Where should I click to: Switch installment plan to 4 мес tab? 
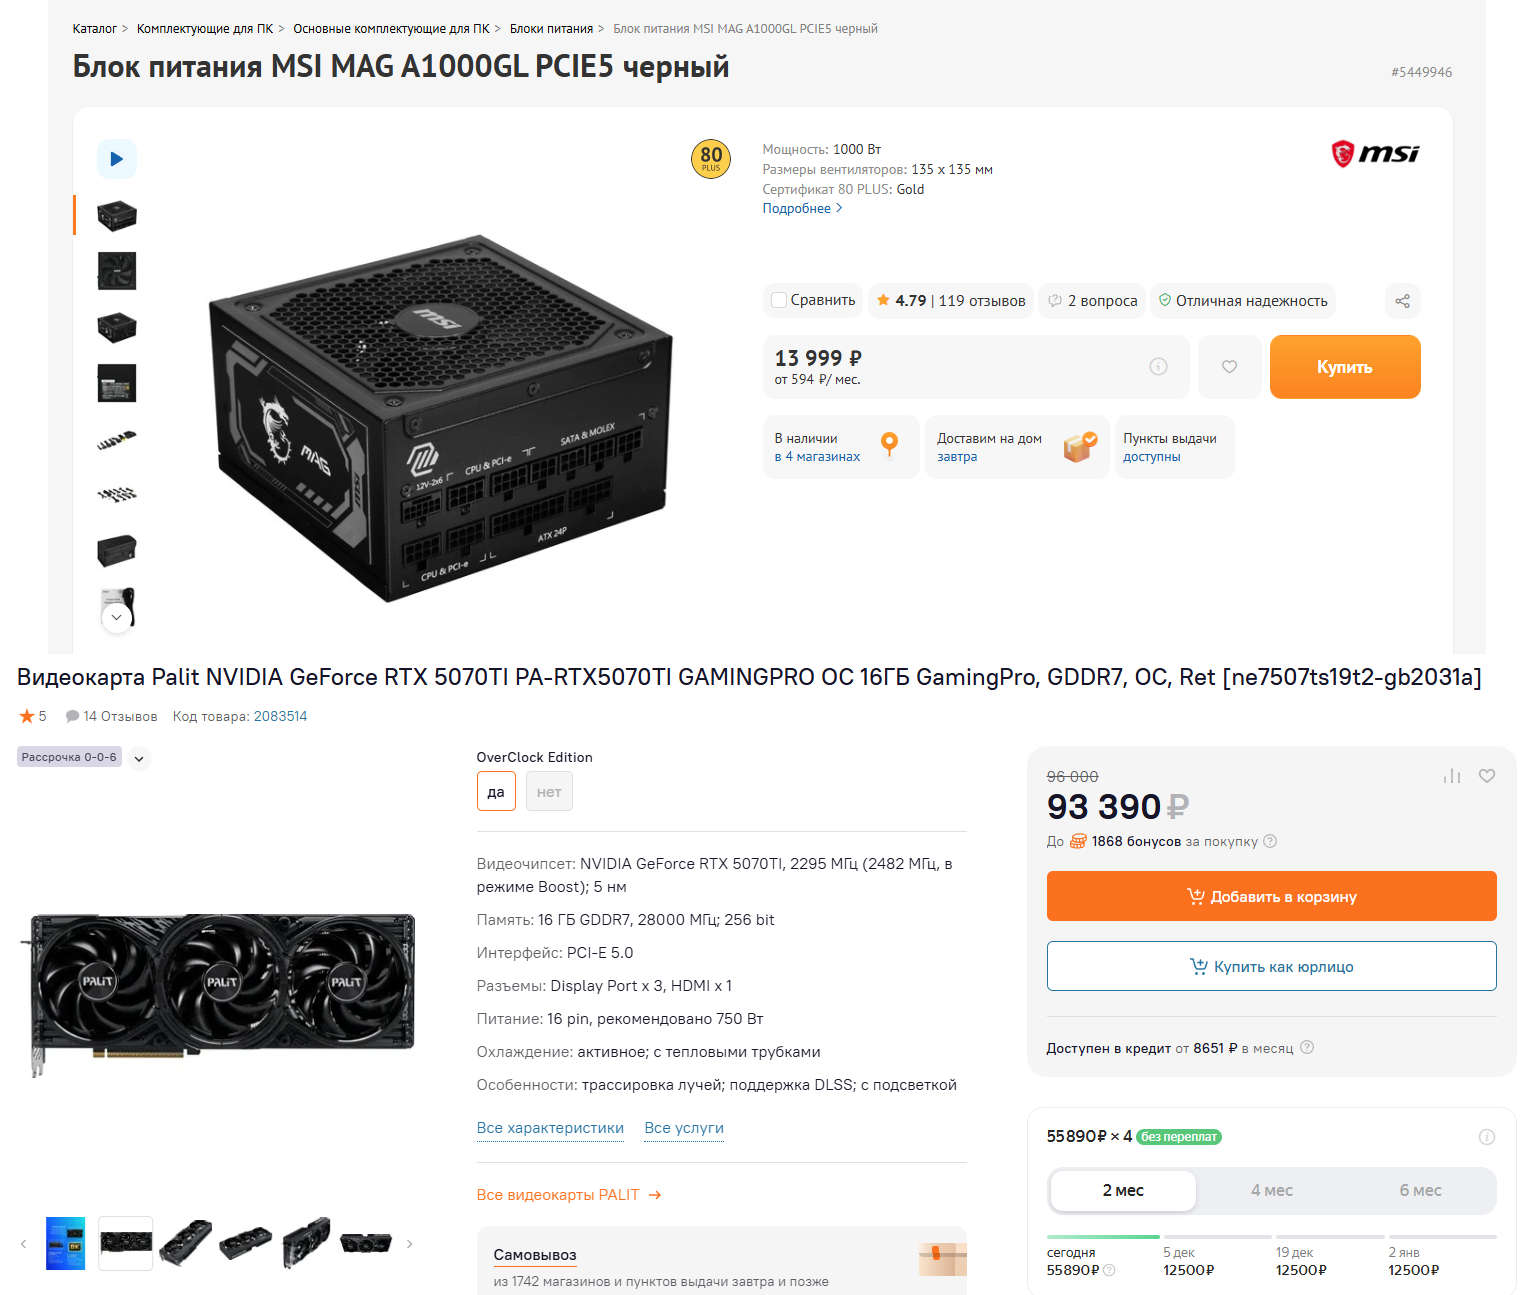tap(1271, 1190)
